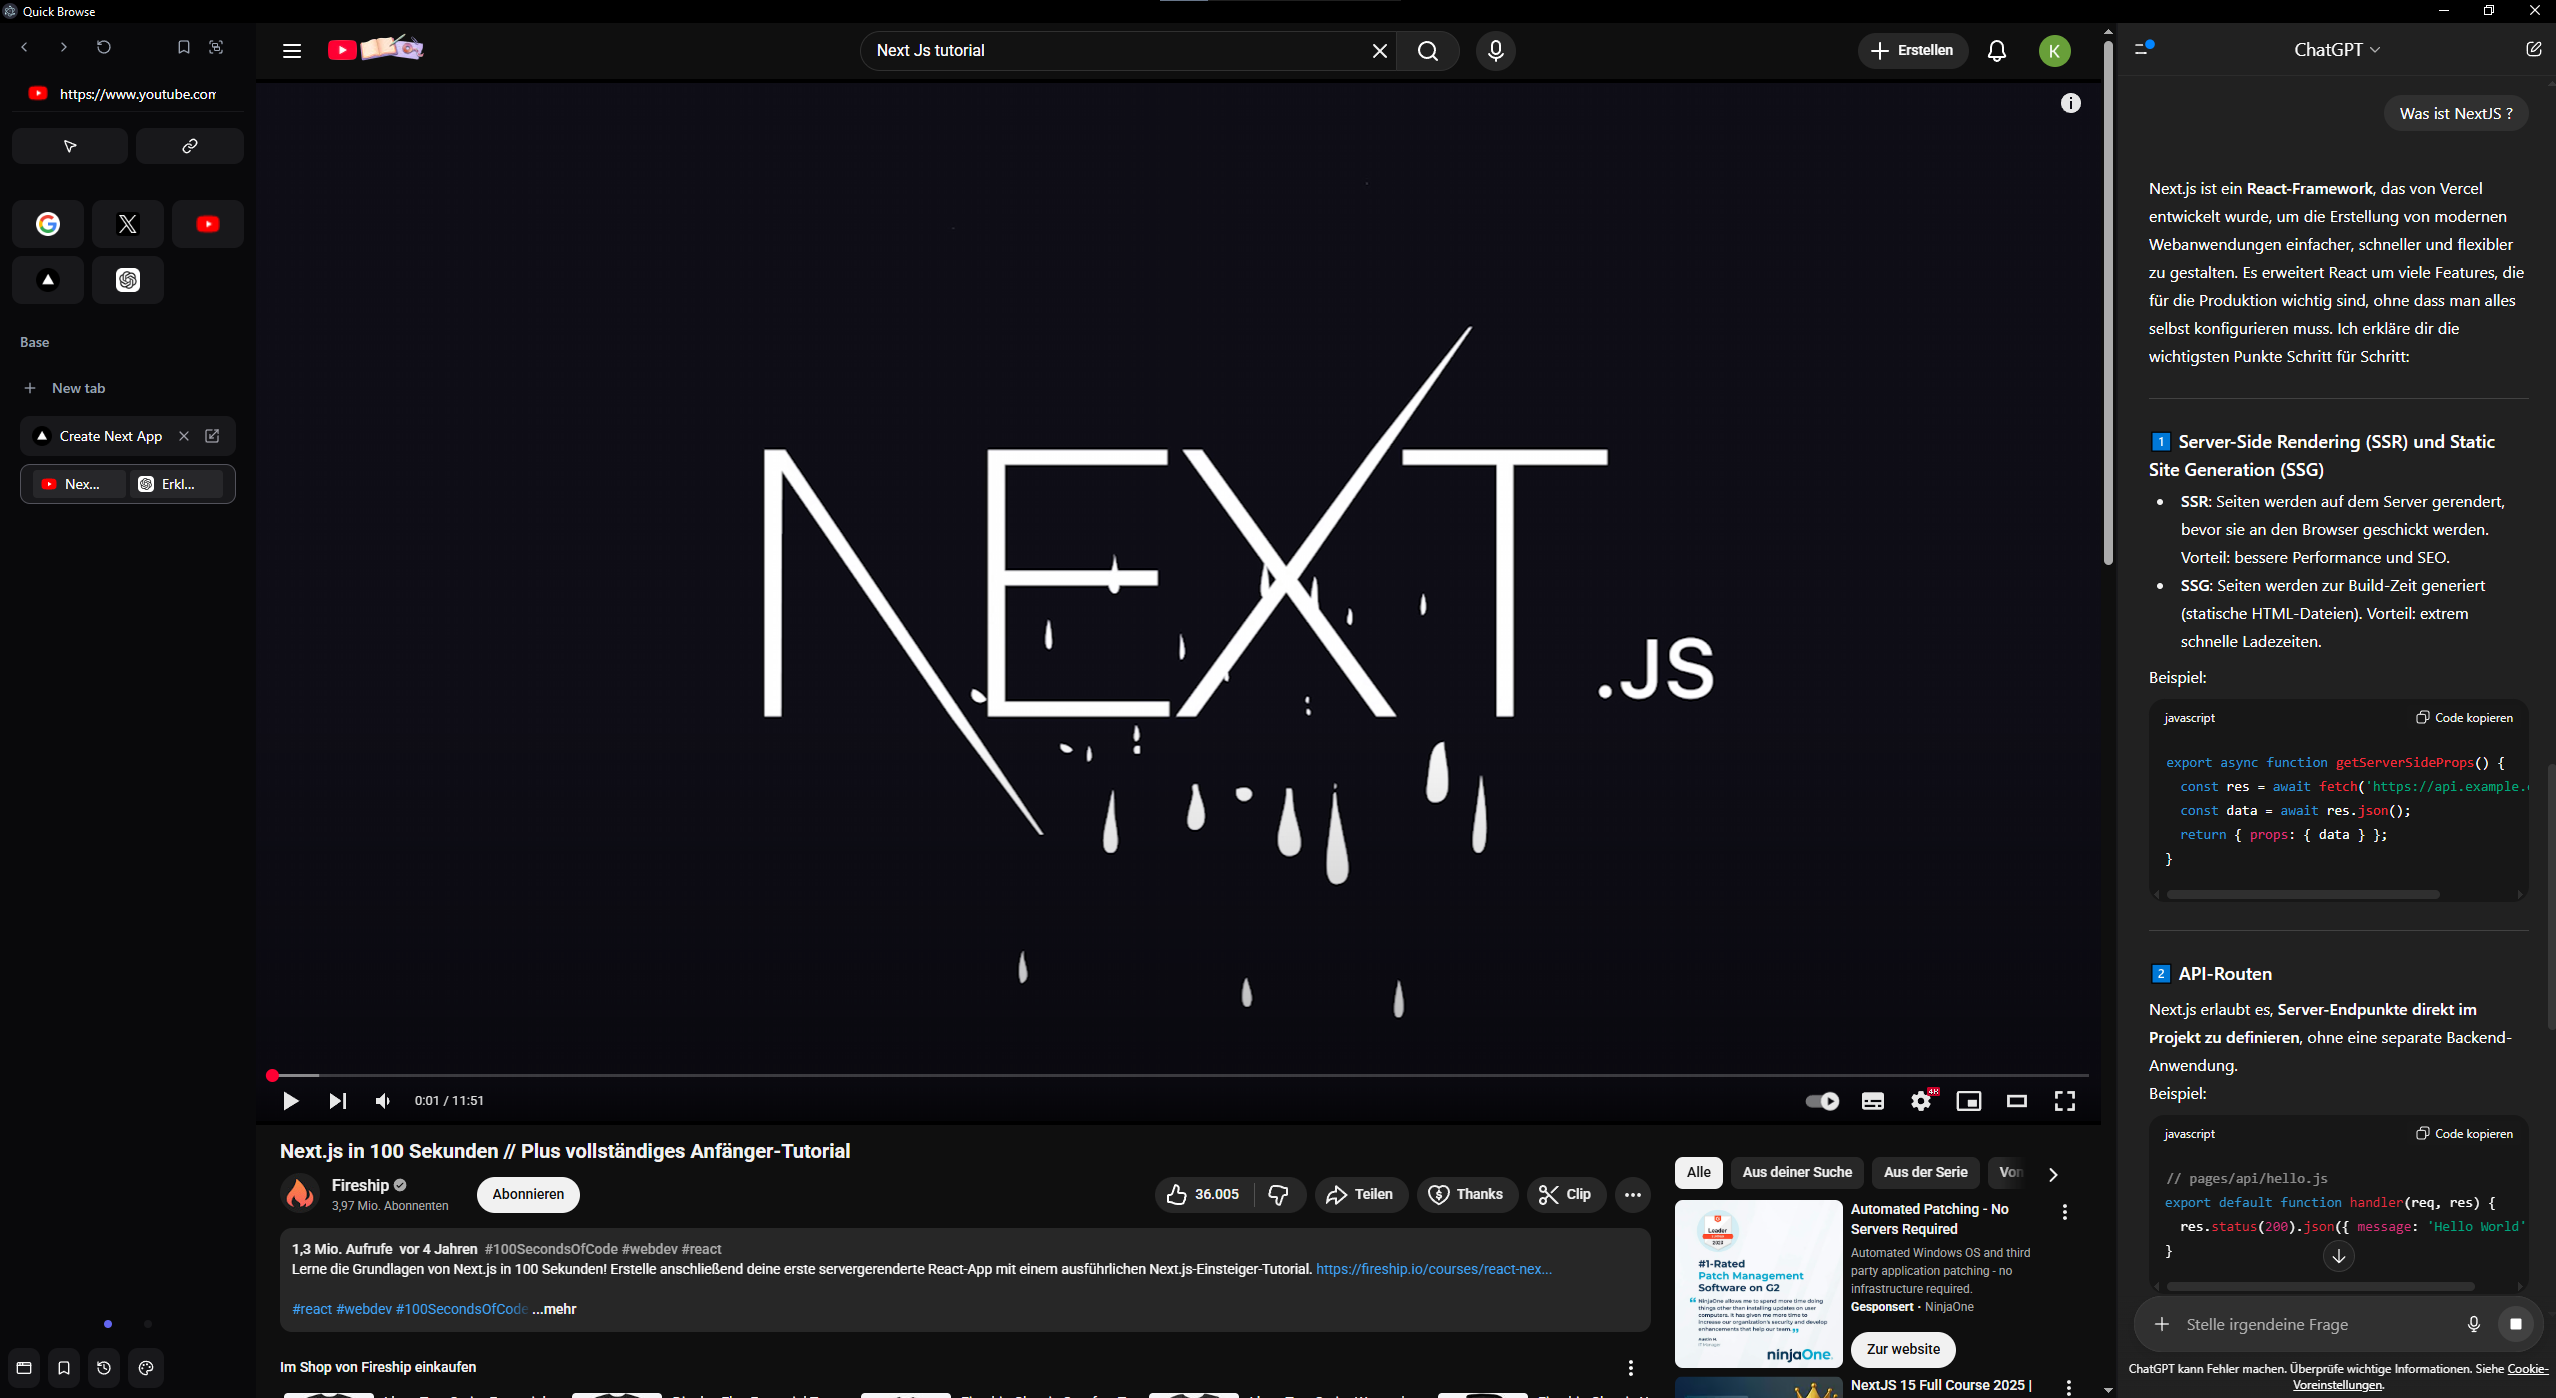Image resolution: width=2556 pixels, height=1398 pixels.
Task: Switch to the Erkl... ChatGPT split tab
Action: point(179,484)
